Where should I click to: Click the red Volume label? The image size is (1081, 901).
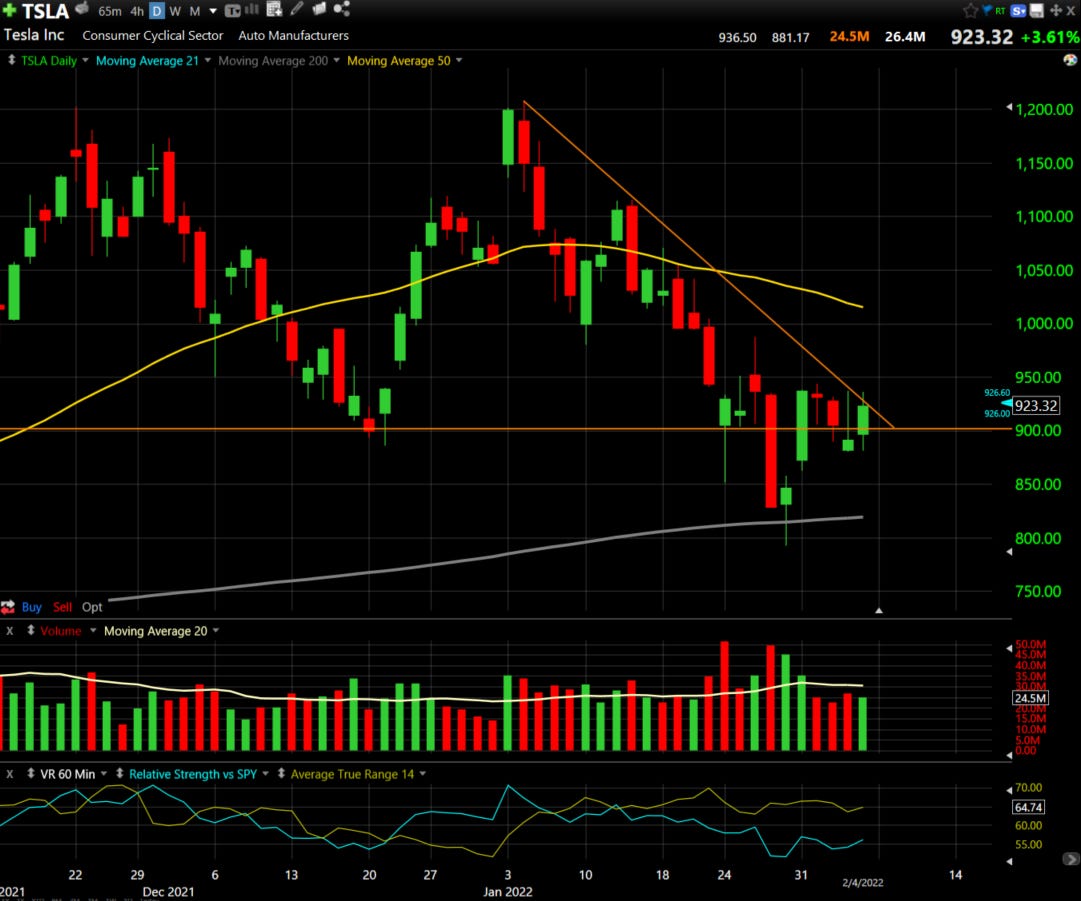point(61,631)
